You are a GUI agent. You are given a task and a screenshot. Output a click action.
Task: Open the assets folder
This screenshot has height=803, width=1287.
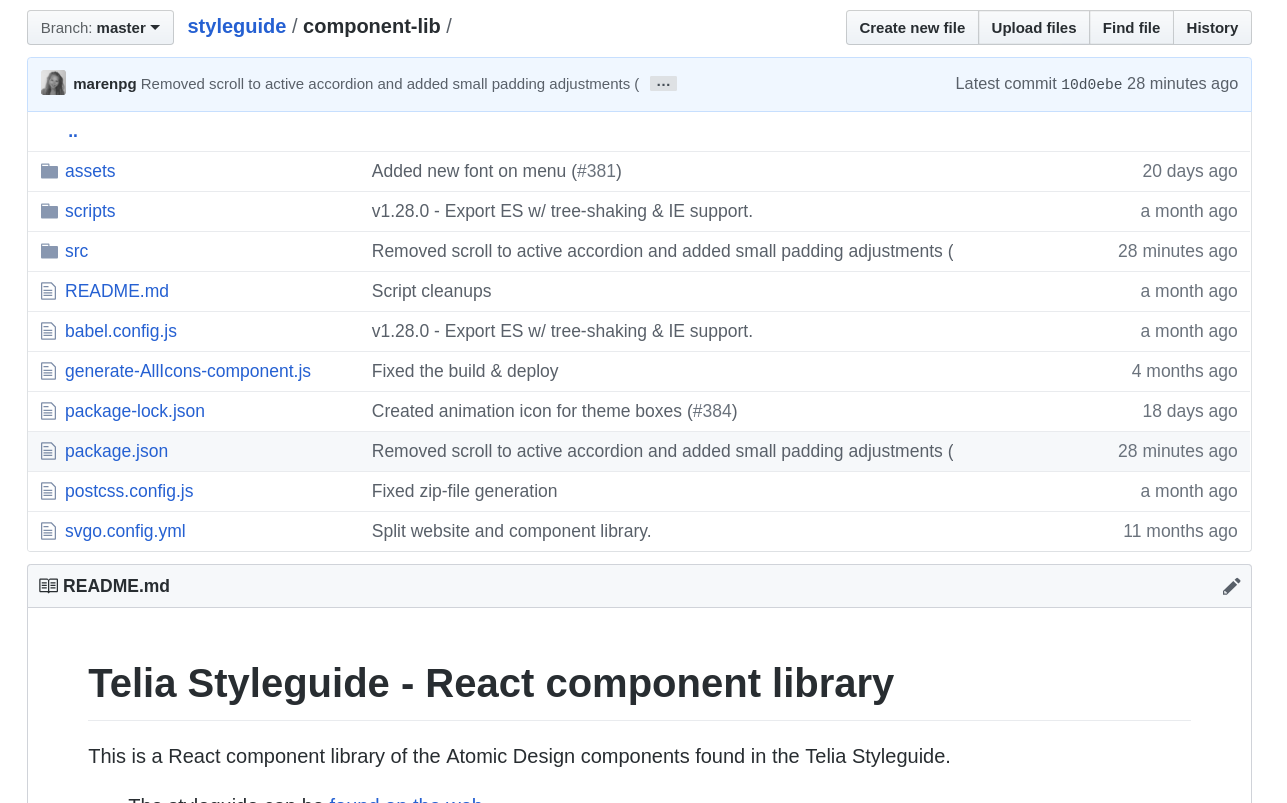pyautogui.click(x=90, y=171)
